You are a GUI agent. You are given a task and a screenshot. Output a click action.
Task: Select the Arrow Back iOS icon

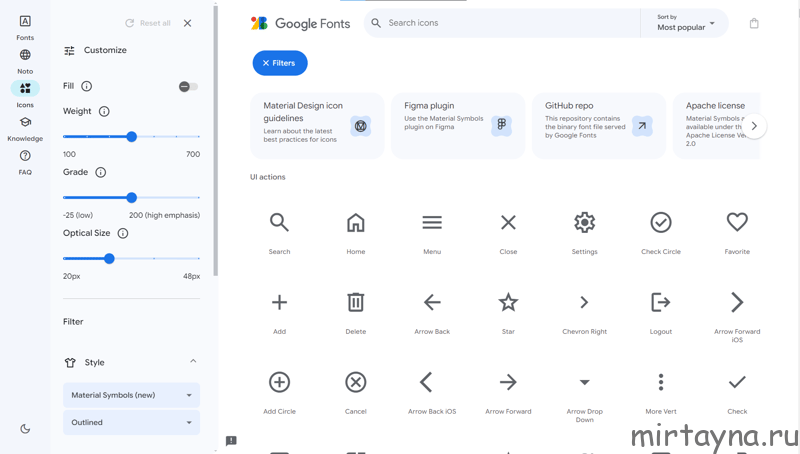point(427,382)
